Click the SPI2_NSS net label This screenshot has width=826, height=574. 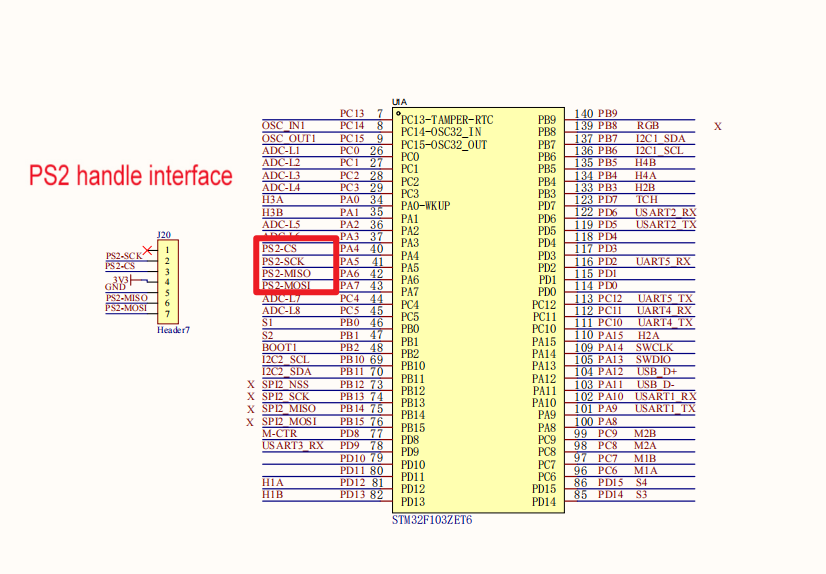(285, 384)
